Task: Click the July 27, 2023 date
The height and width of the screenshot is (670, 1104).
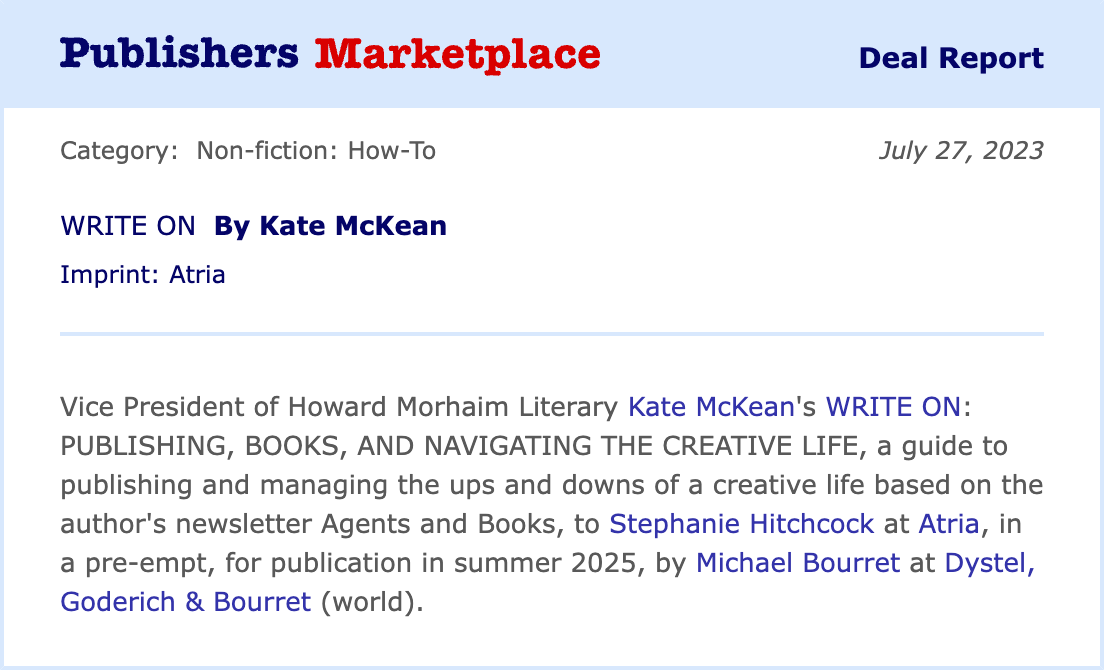Action: click(x=960, y=151)
